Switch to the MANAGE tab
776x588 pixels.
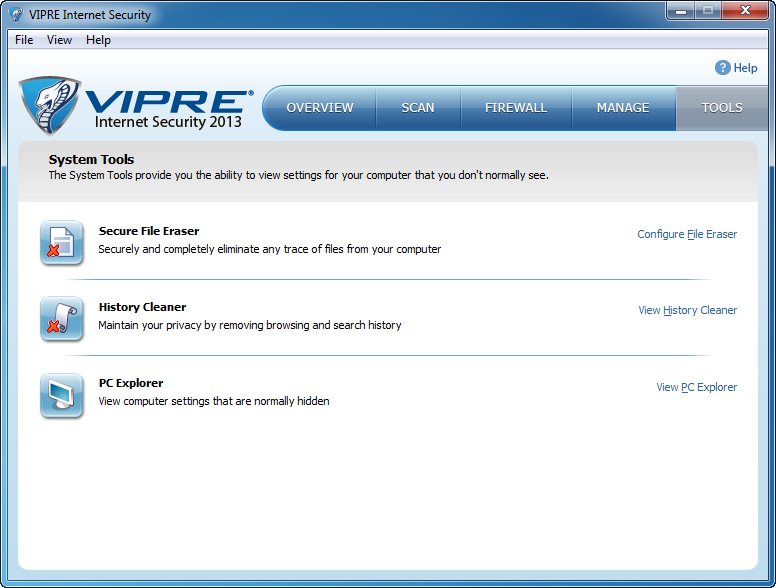(x=623, y=108)
